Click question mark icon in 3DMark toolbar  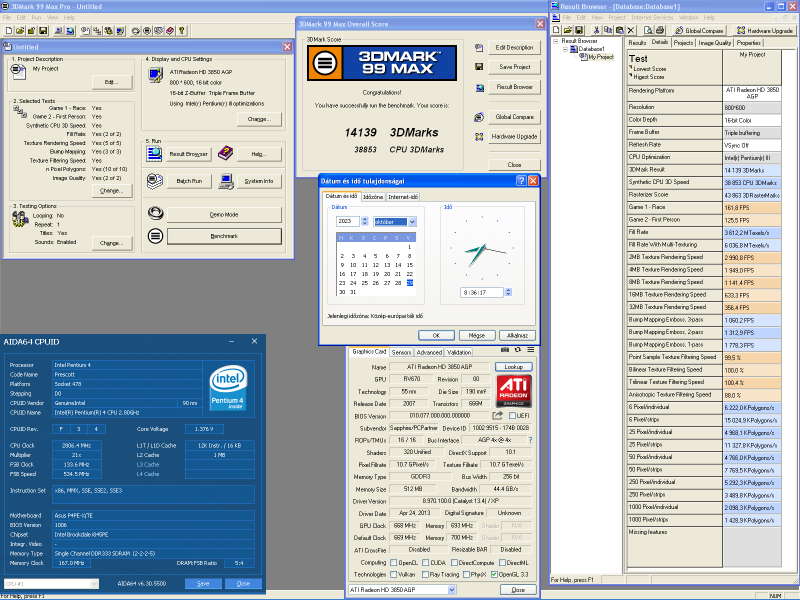[x=182, y=31]
